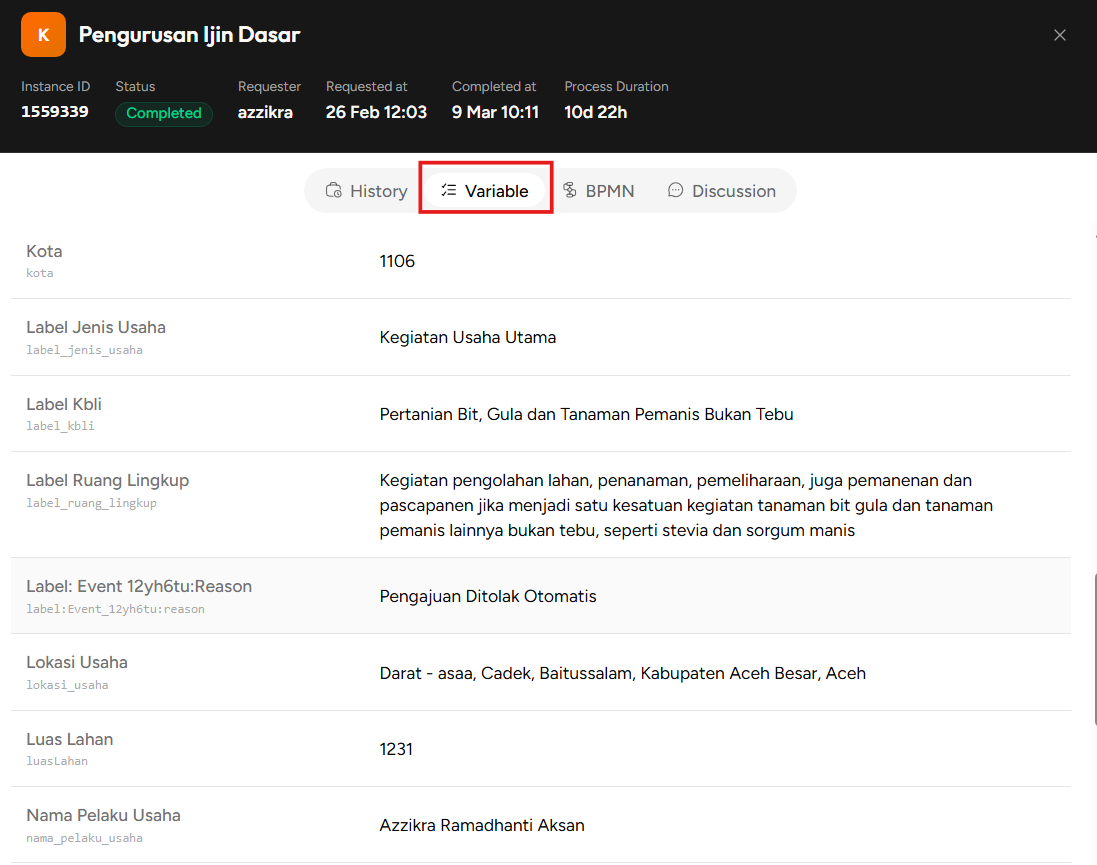Open the Discussion tab

point(721,190)
